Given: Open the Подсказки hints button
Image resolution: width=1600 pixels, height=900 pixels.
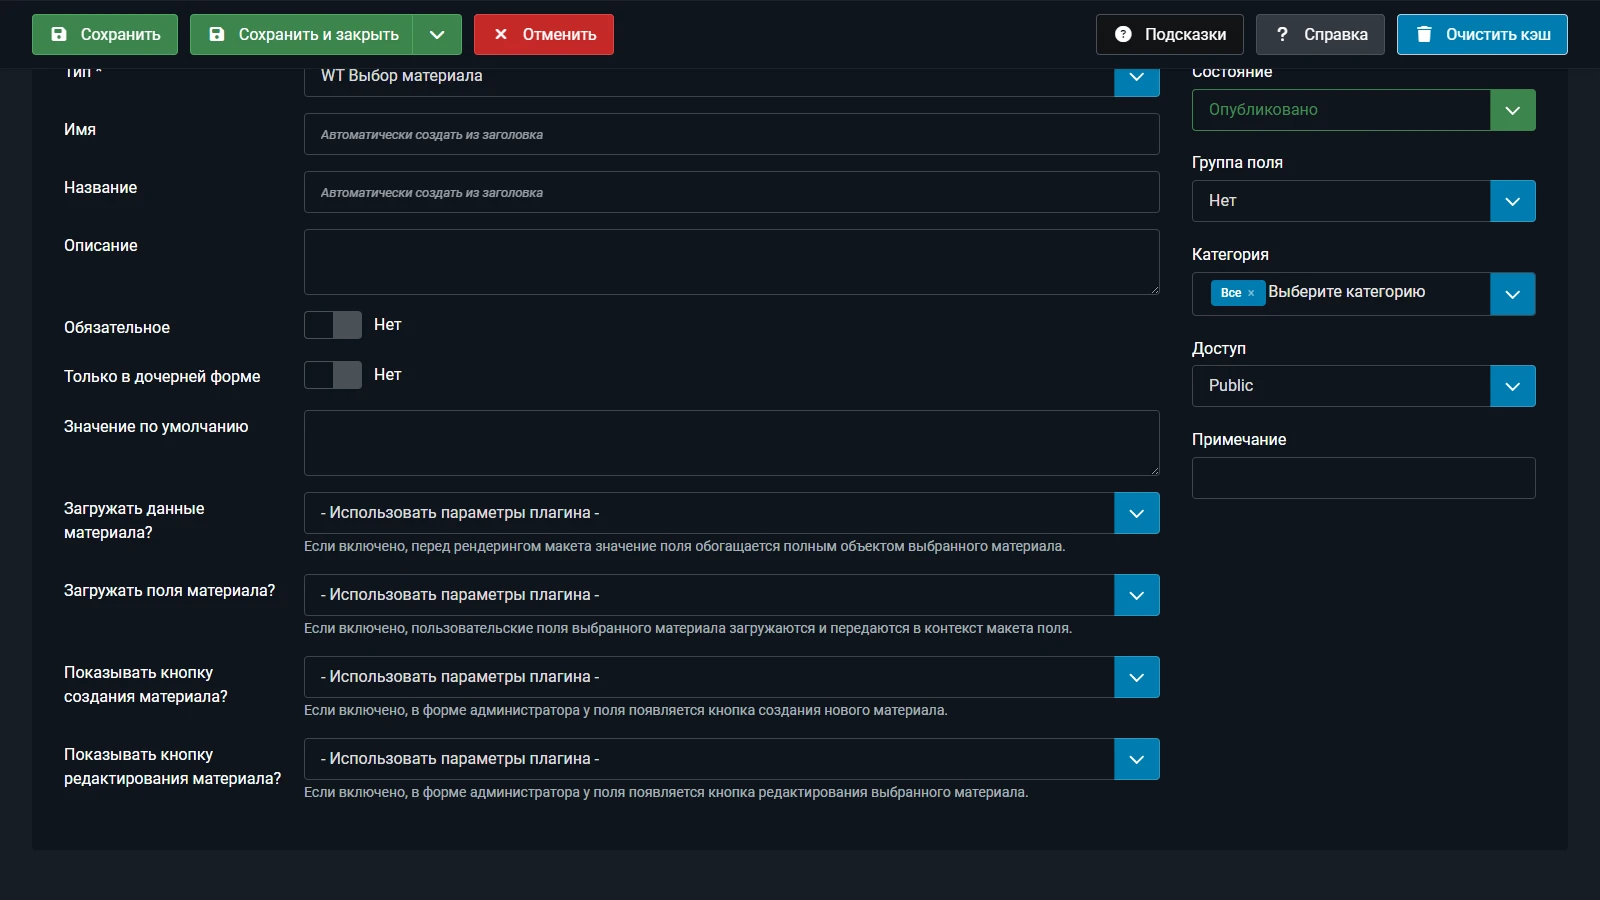Looking at the screenshot, I should tap(1169, 34).
